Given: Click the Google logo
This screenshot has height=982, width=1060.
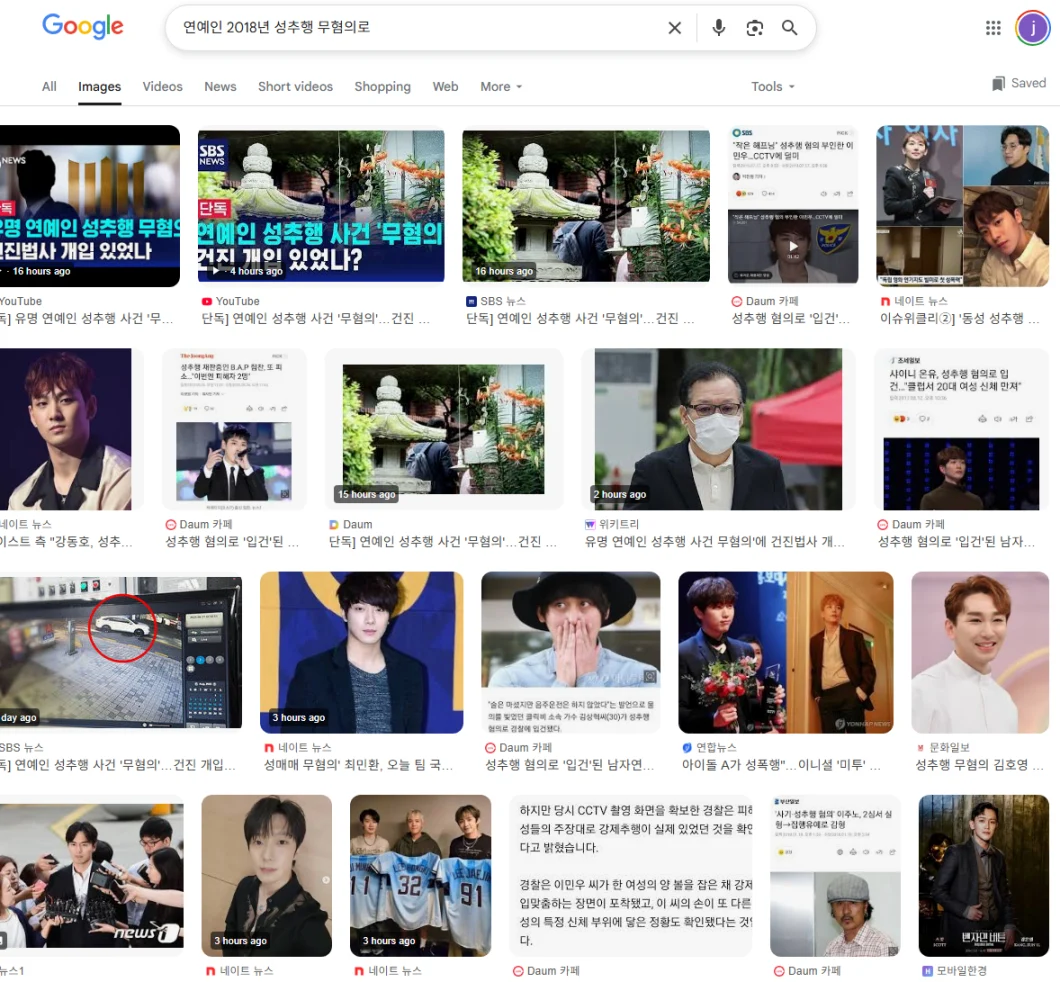Looking at the screenshot, I should pyautogui.click(x=82, y=27).
